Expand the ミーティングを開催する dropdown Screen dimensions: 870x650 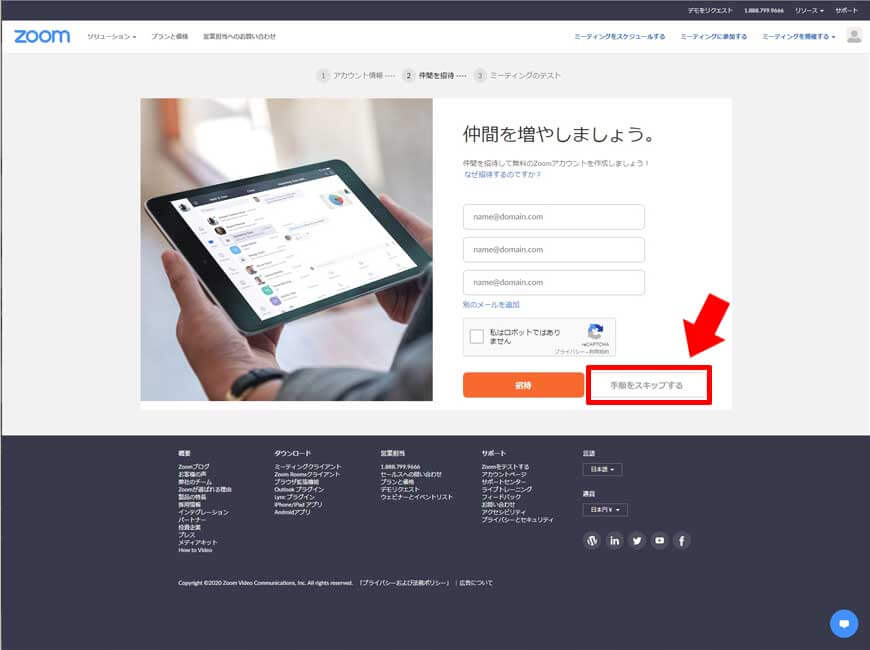click(798, 37)
